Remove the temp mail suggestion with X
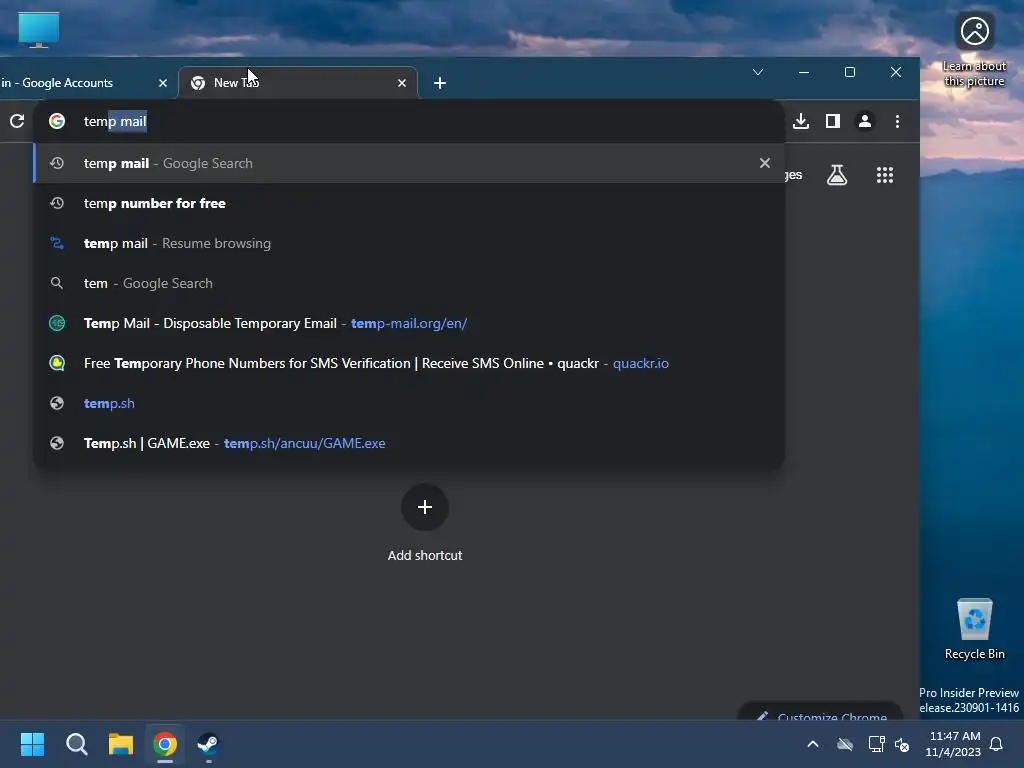This screenshot has height=768, width=1024. click(765, 163)
